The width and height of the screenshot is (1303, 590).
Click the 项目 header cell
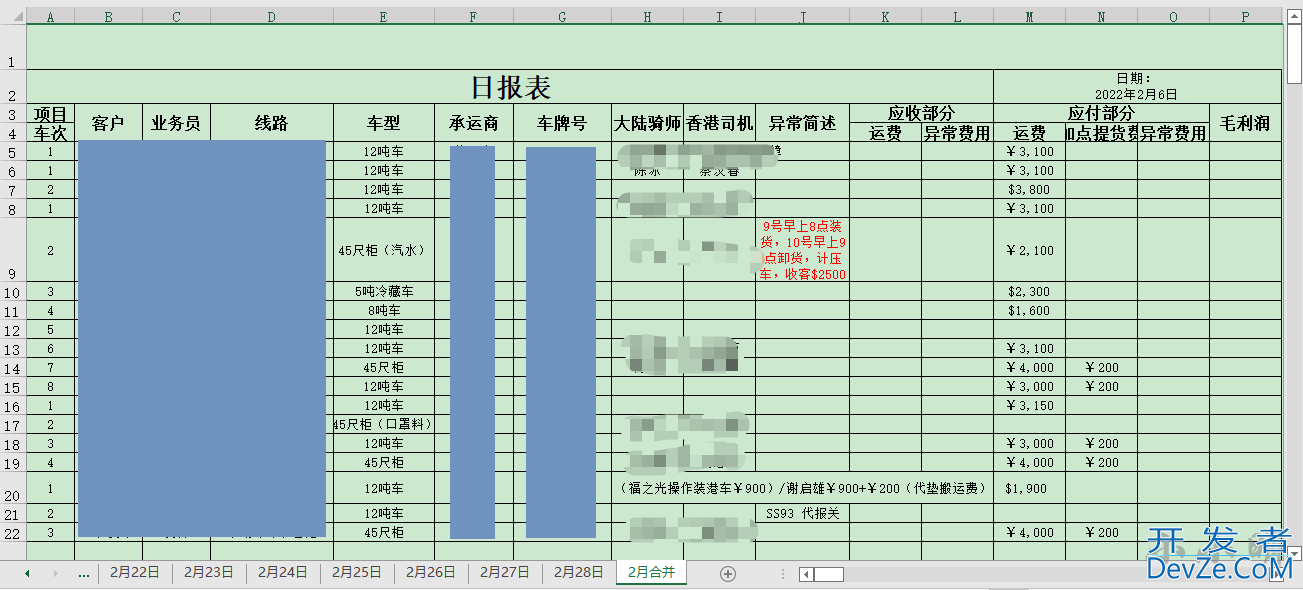pos(50,114)
